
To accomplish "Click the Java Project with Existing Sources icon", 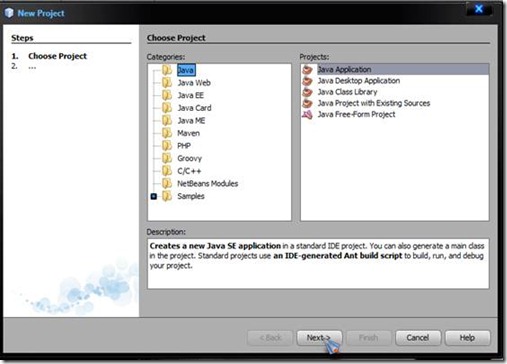I will (x=307, y=103).
